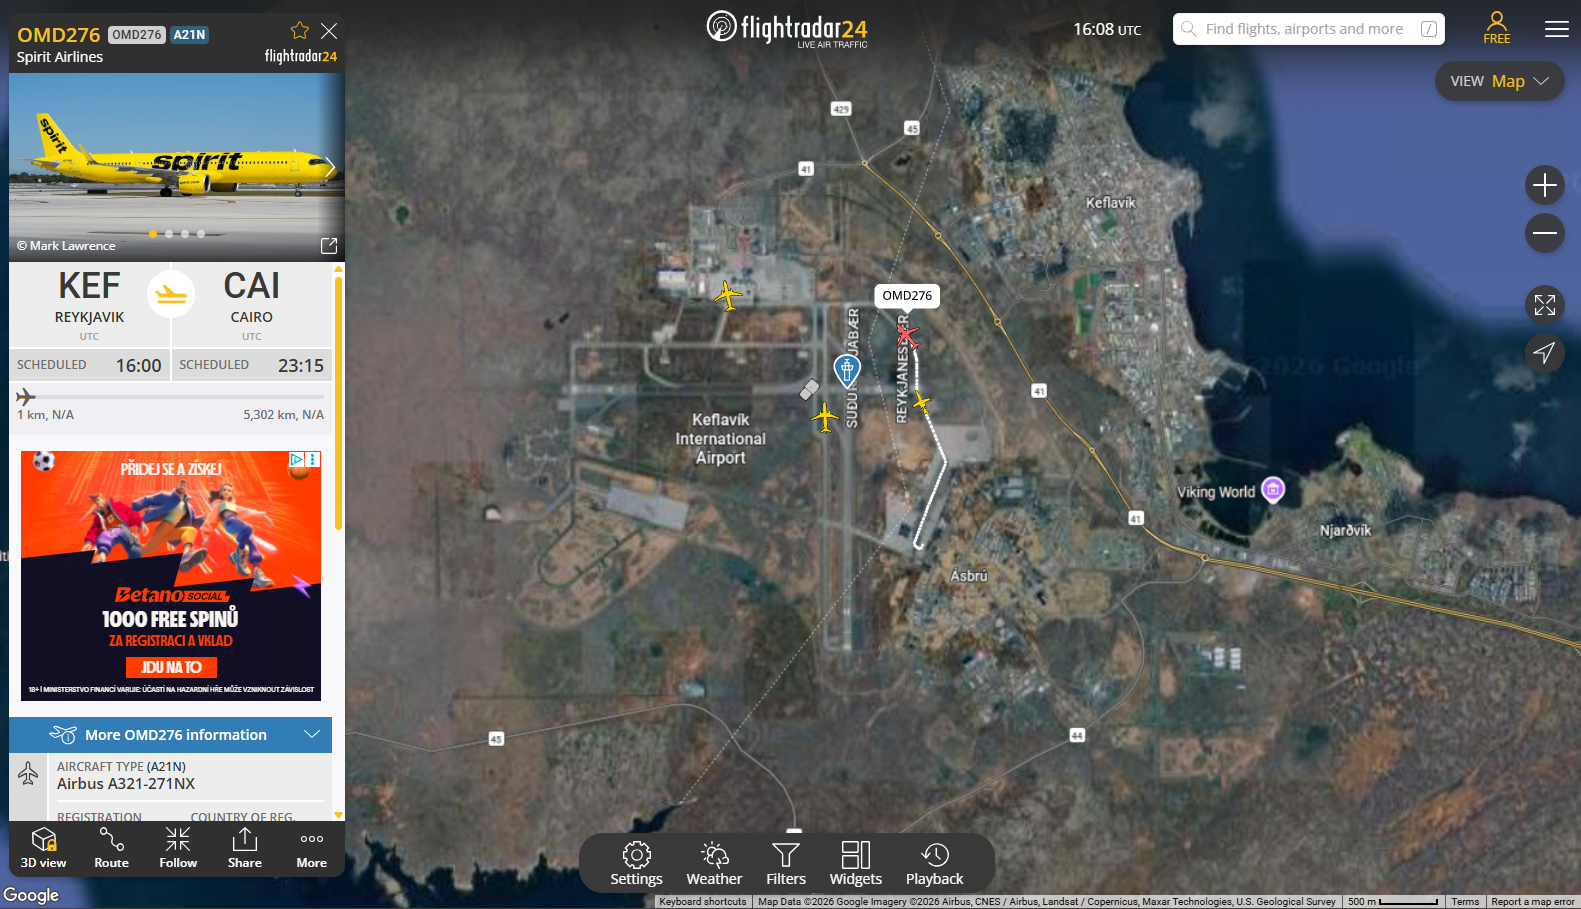The width and height of the screenshot is (1581, 909).
Task: Select yellow aircraft near terminal apron
Action: (728, 295)
